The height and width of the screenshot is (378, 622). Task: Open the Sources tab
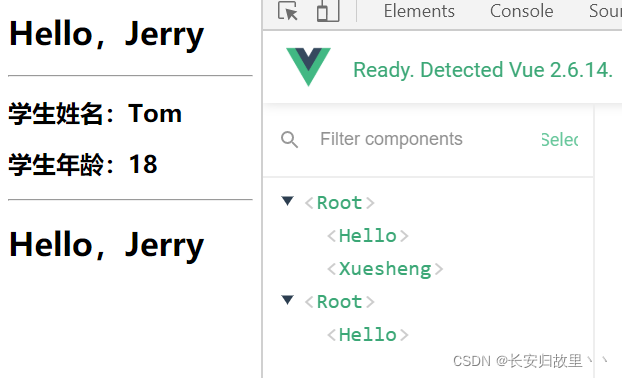point(605,11)
